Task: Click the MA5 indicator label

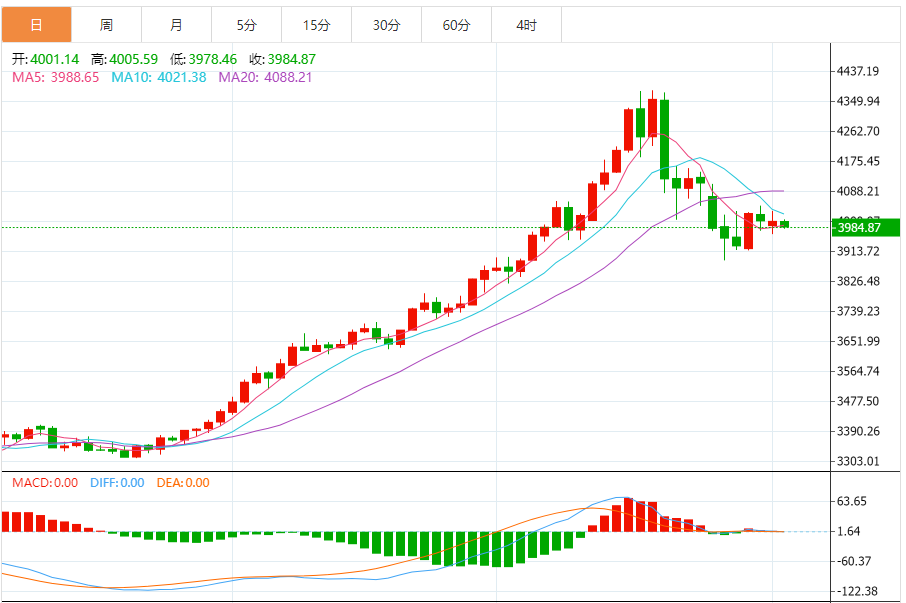Action: pos(55,77)
